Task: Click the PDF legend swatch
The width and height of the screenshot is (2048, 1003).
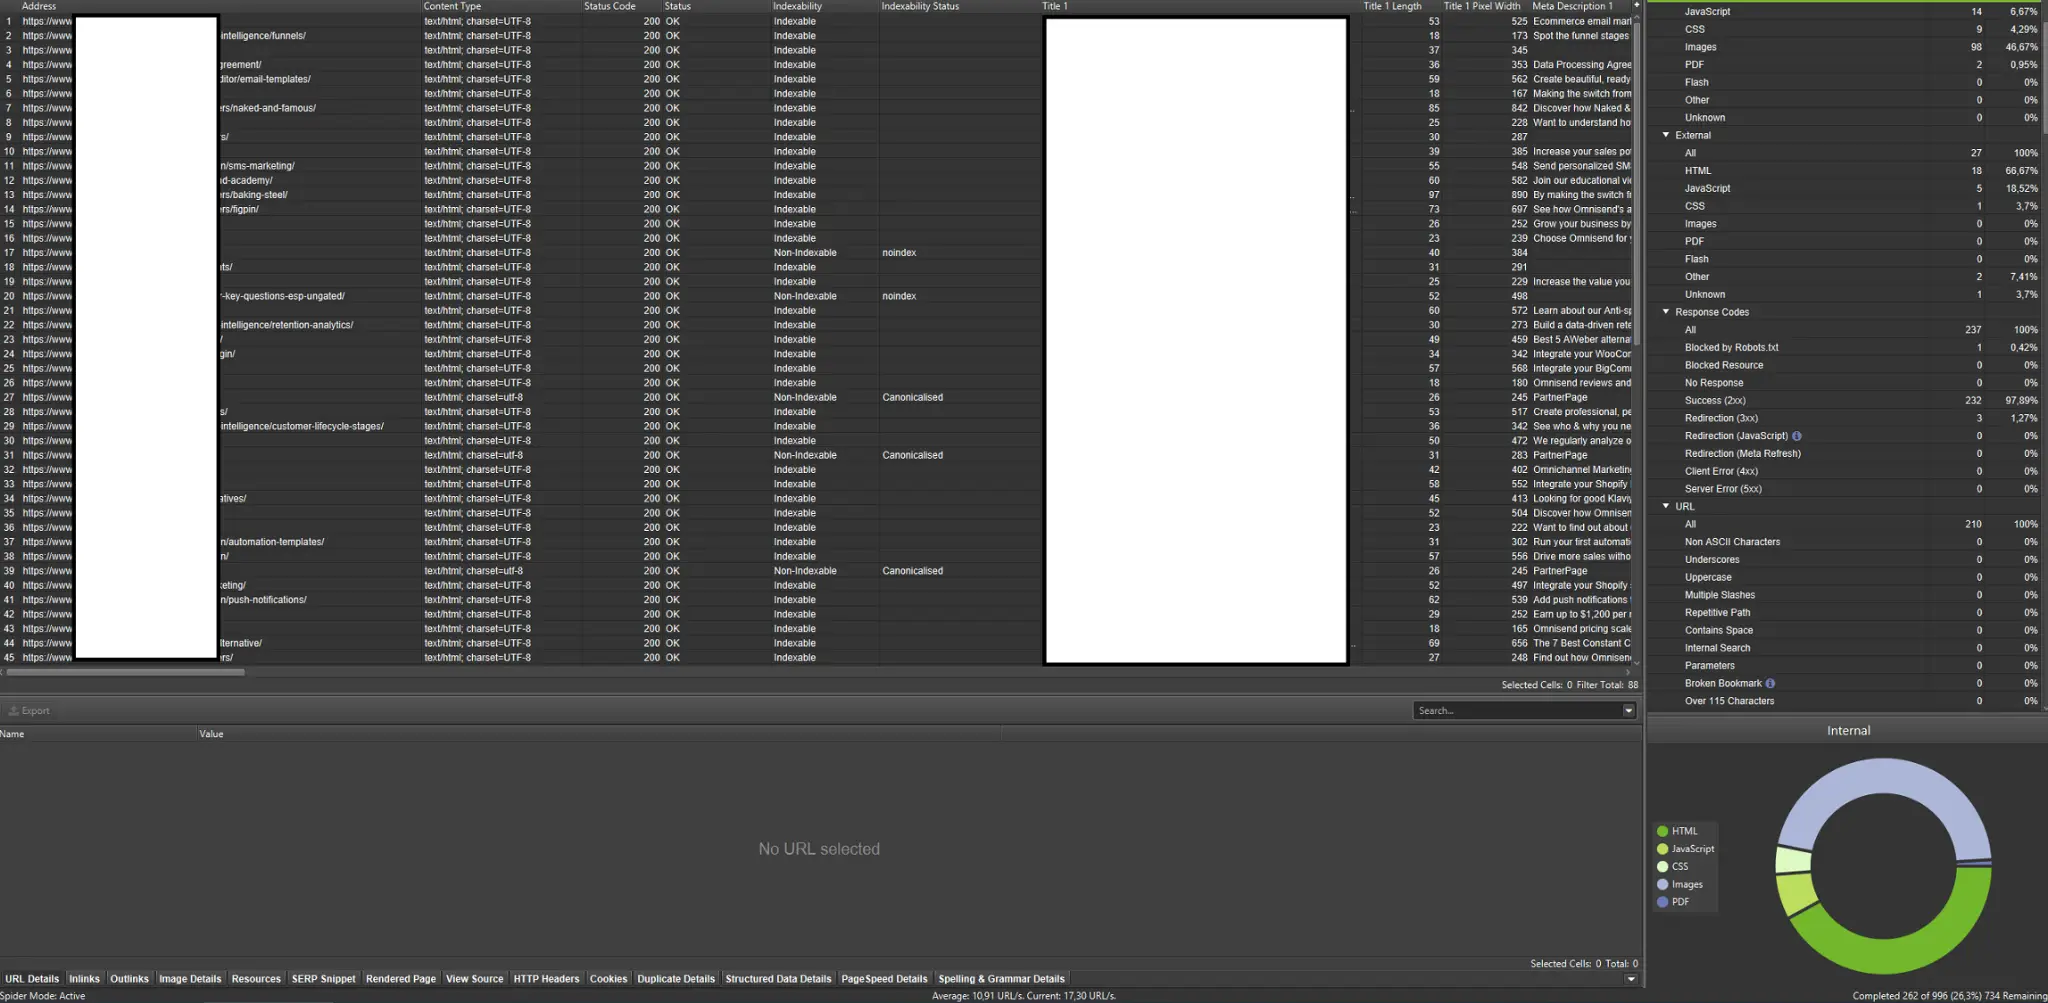Action: 1662,902
